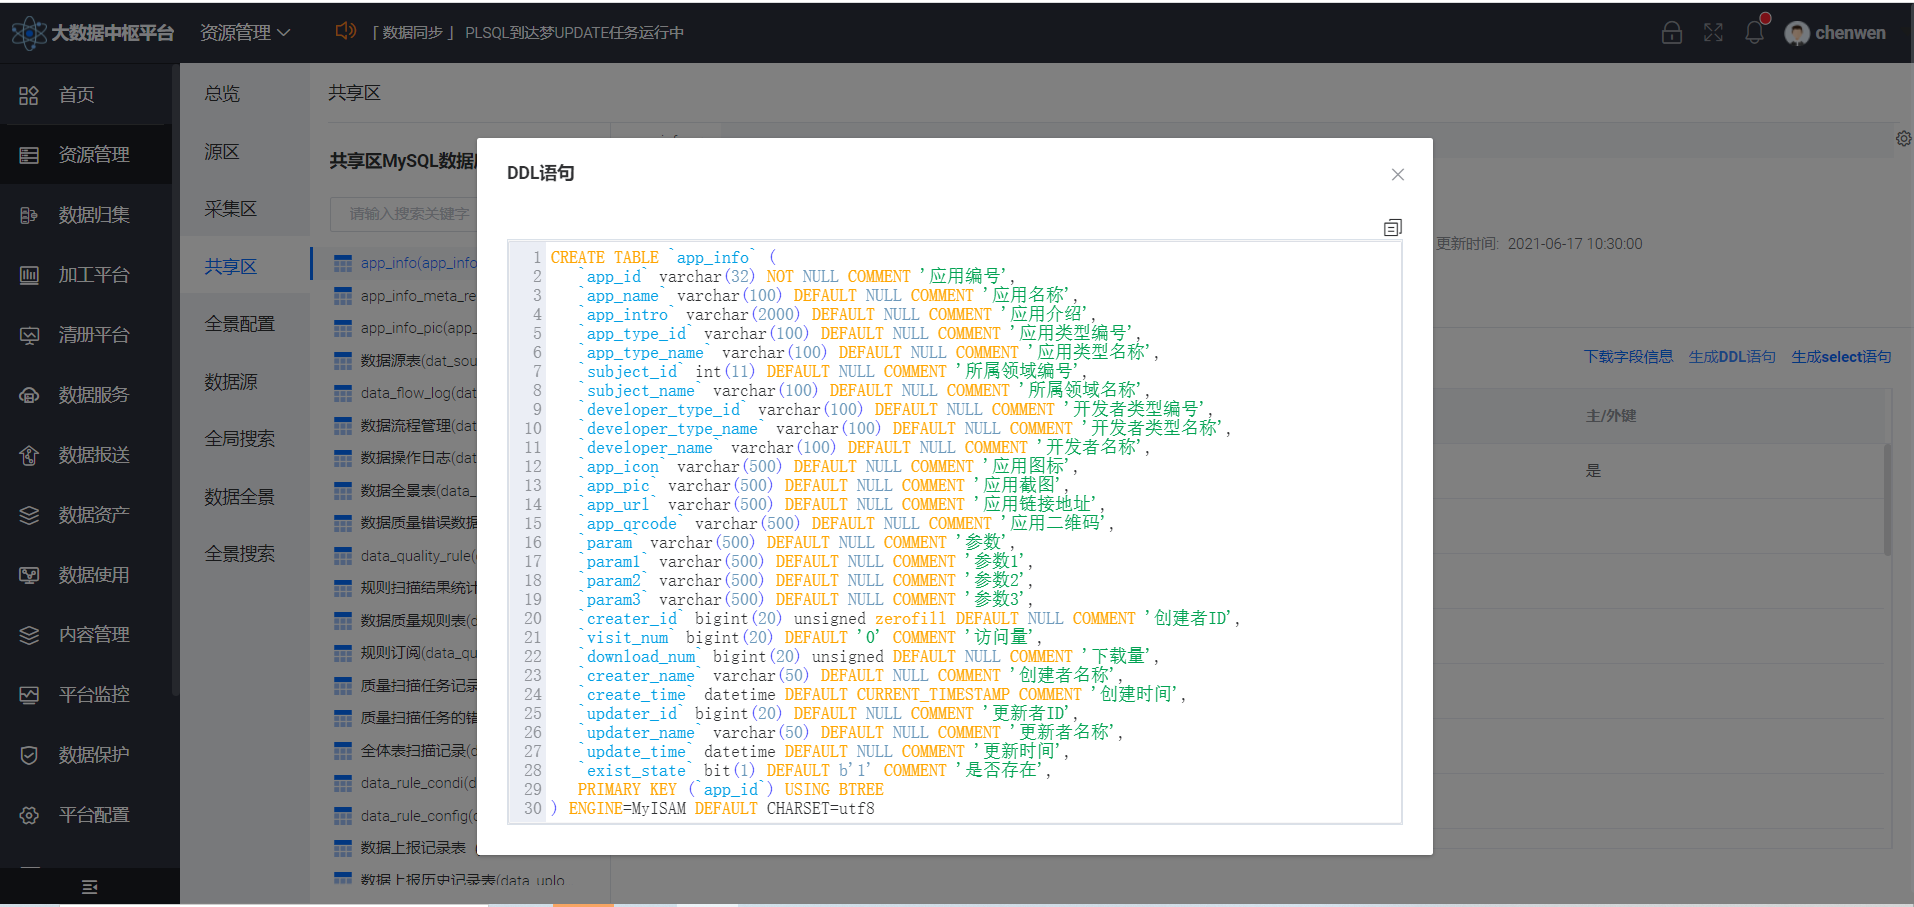The height and width of the screenshot is (907, 1914).
Task: Click the 数据归集 icon in sidebar
Action: coord(29,215)
